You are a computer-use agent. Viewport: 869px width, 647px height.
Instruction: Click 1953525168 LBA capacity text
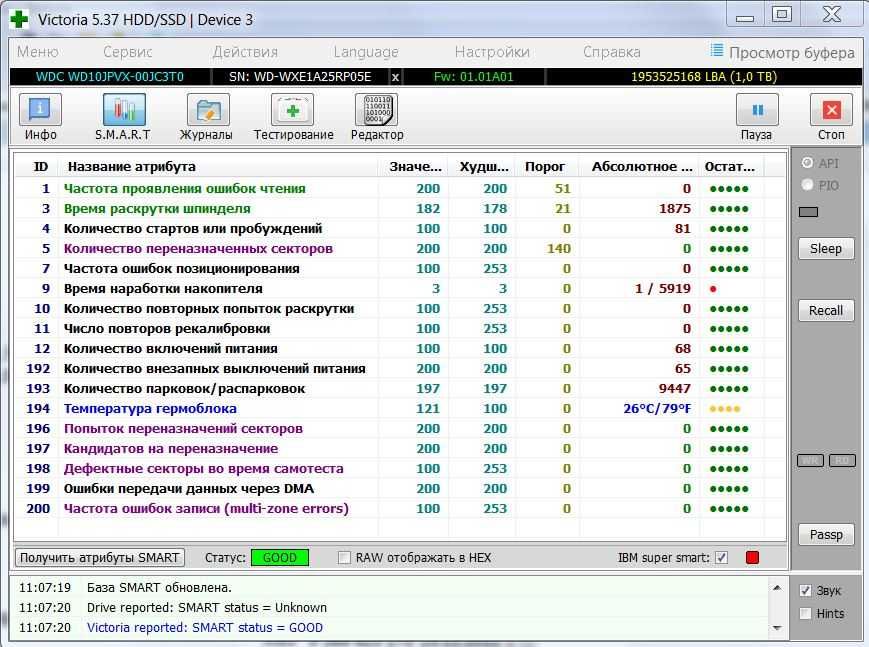[704, 77]
